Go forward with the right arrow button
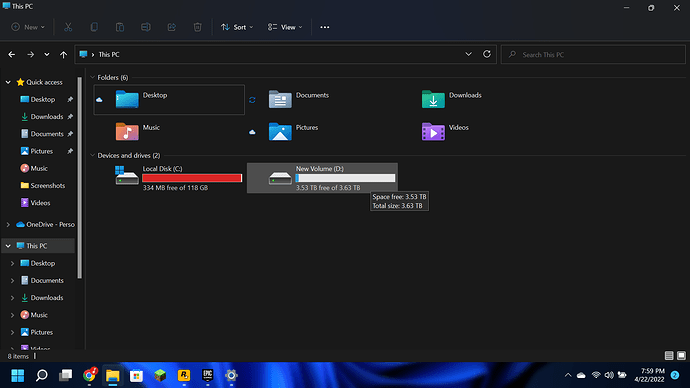690x388 pixels. tap(30, 55)
